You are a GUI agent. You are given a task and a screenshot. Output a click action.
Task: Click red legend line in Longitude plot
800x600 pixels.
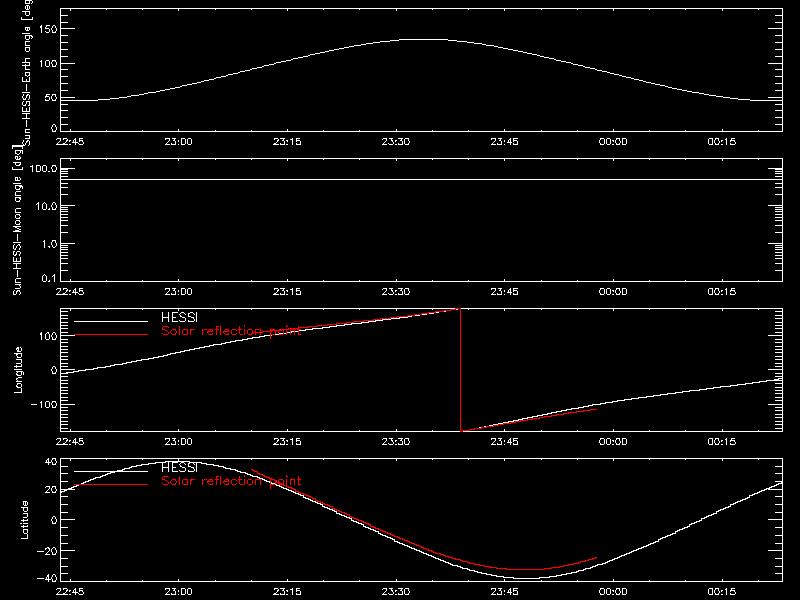111,335
